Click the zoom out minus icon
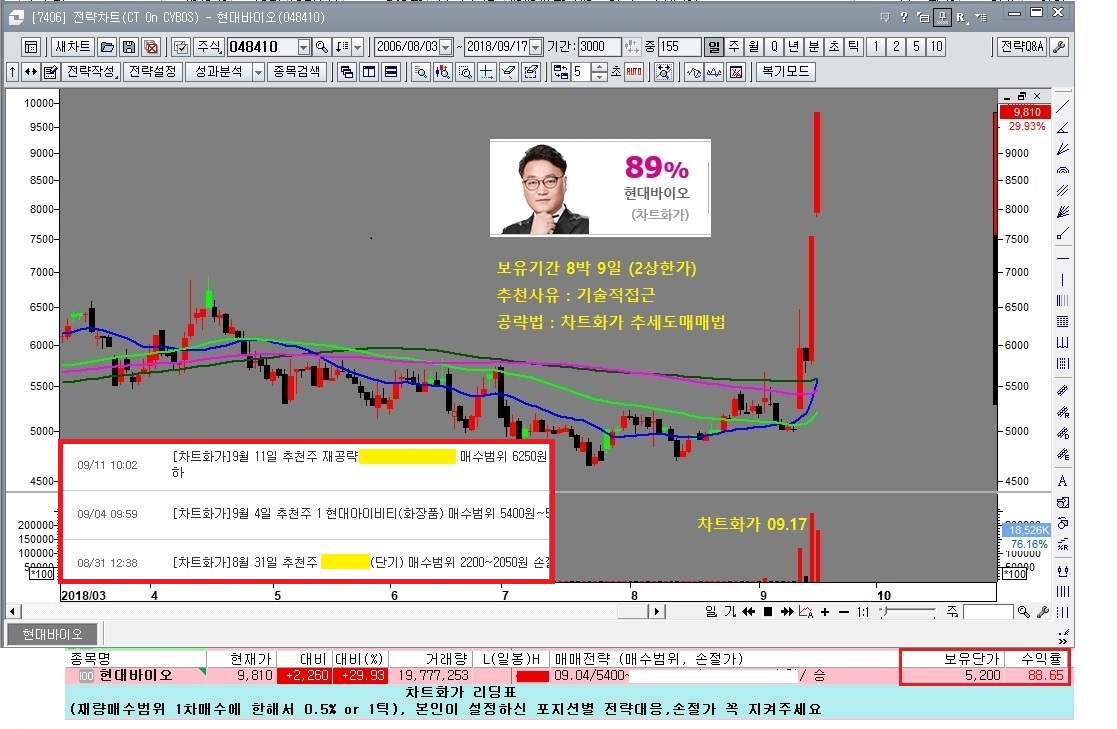This screenshot has width=1117, height=729. pyautogui.click(x=844, y=611)
